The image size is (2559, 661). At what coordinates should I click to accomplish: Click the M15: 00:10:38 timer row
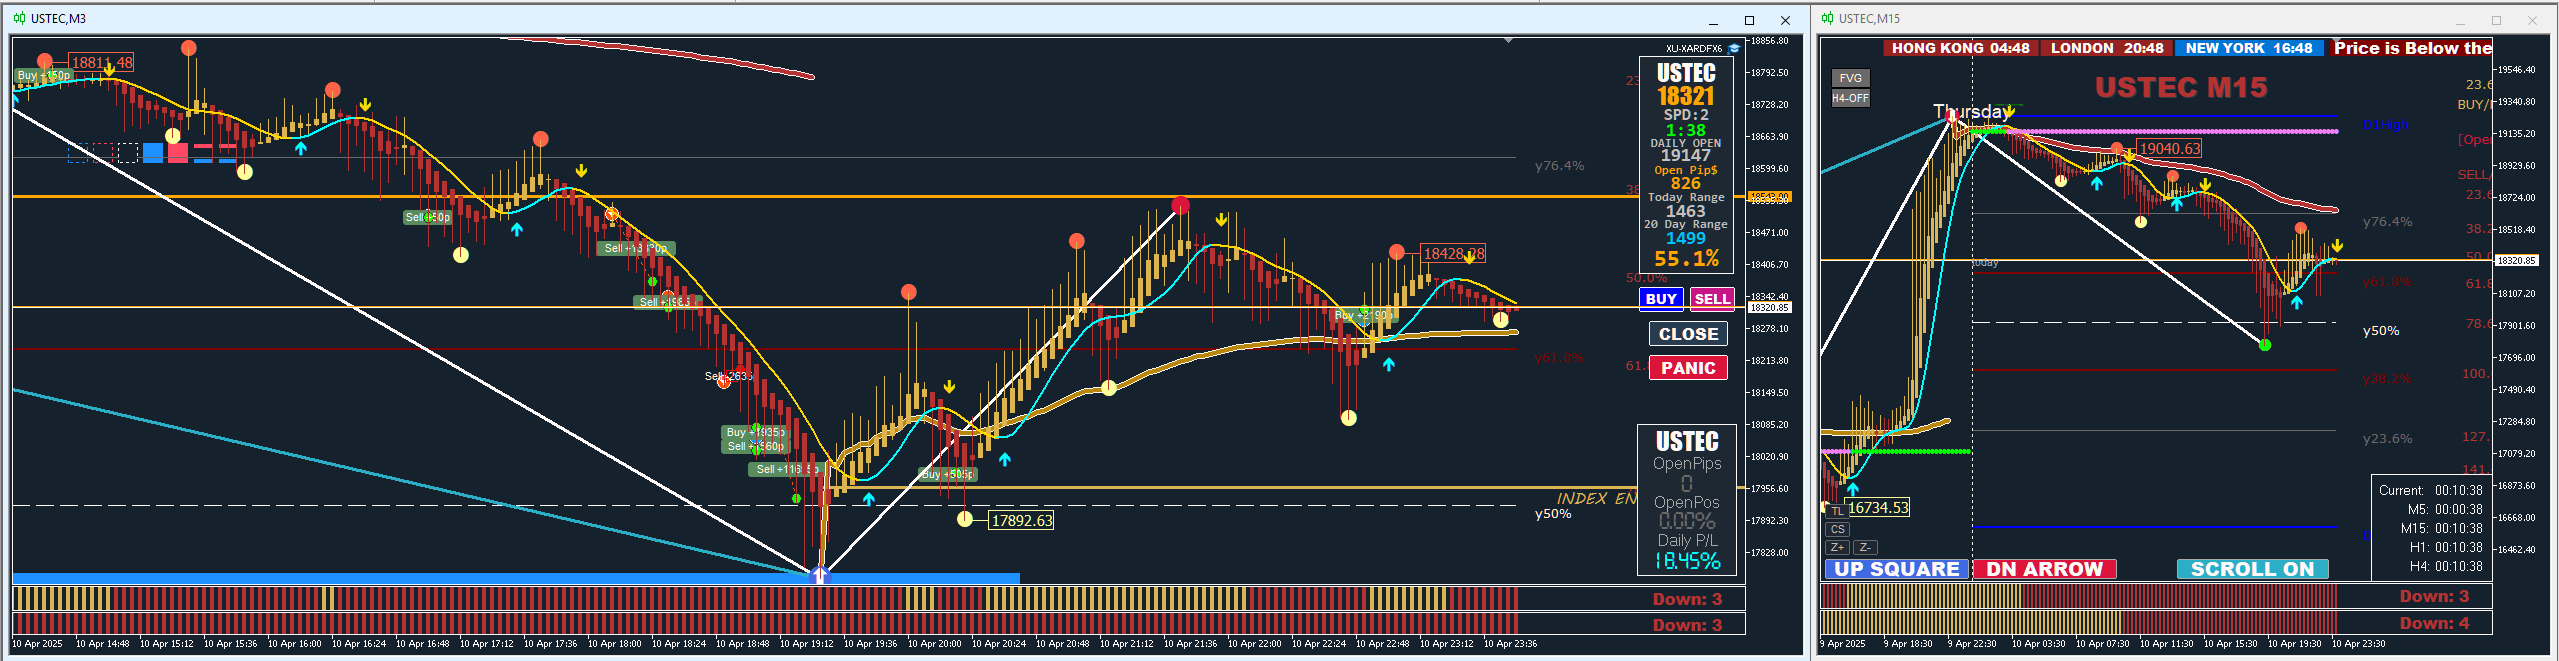[x=2441, y=528]
